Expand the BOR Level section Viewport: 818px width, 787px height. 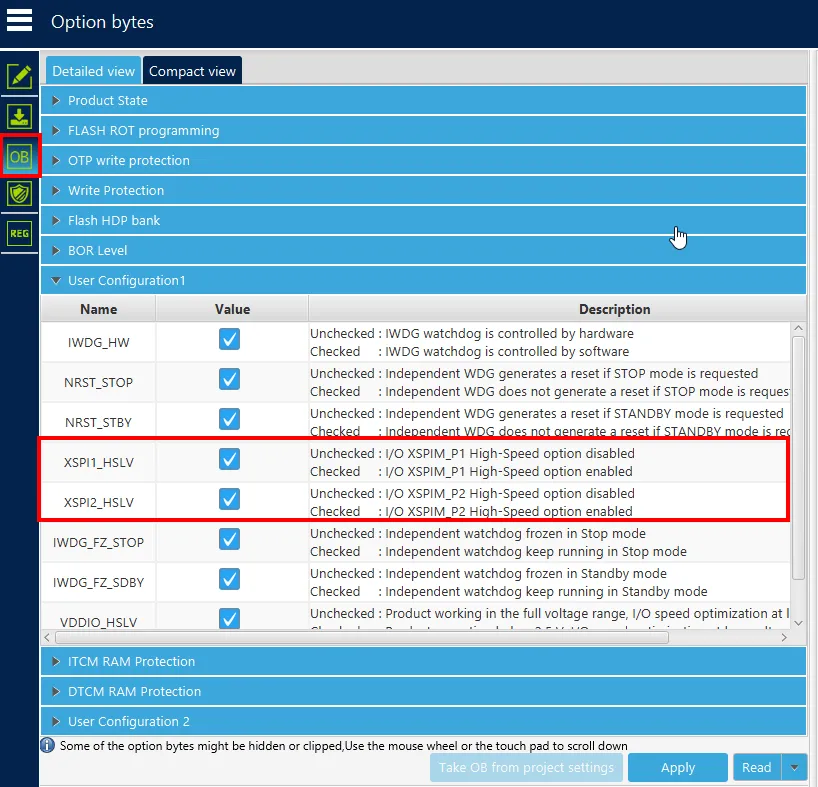423,250
